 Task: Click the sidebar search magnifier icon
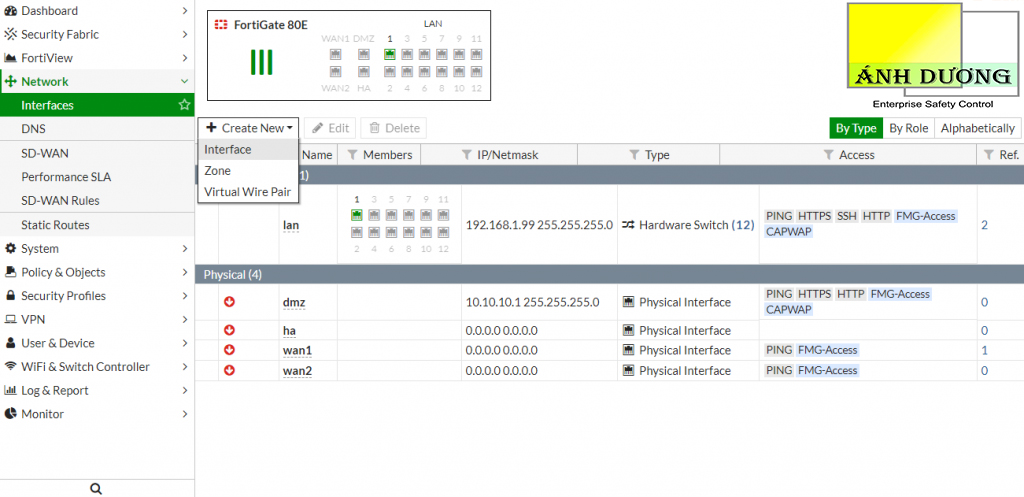point(96,489)
